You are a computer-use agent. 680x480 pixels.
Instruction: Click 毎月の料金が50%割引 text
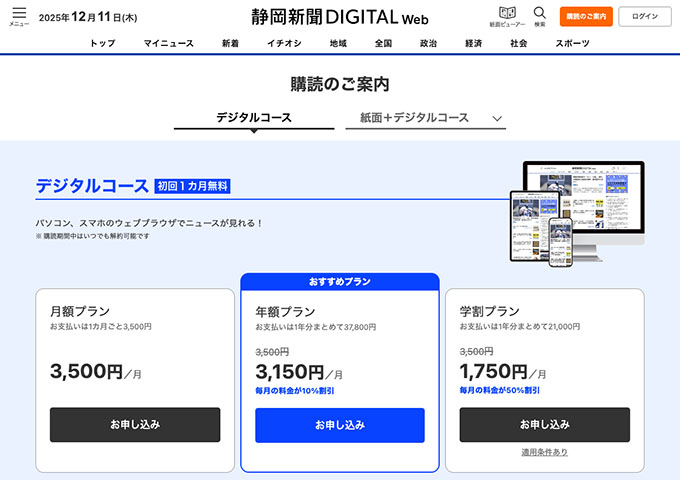pos(500,390)
